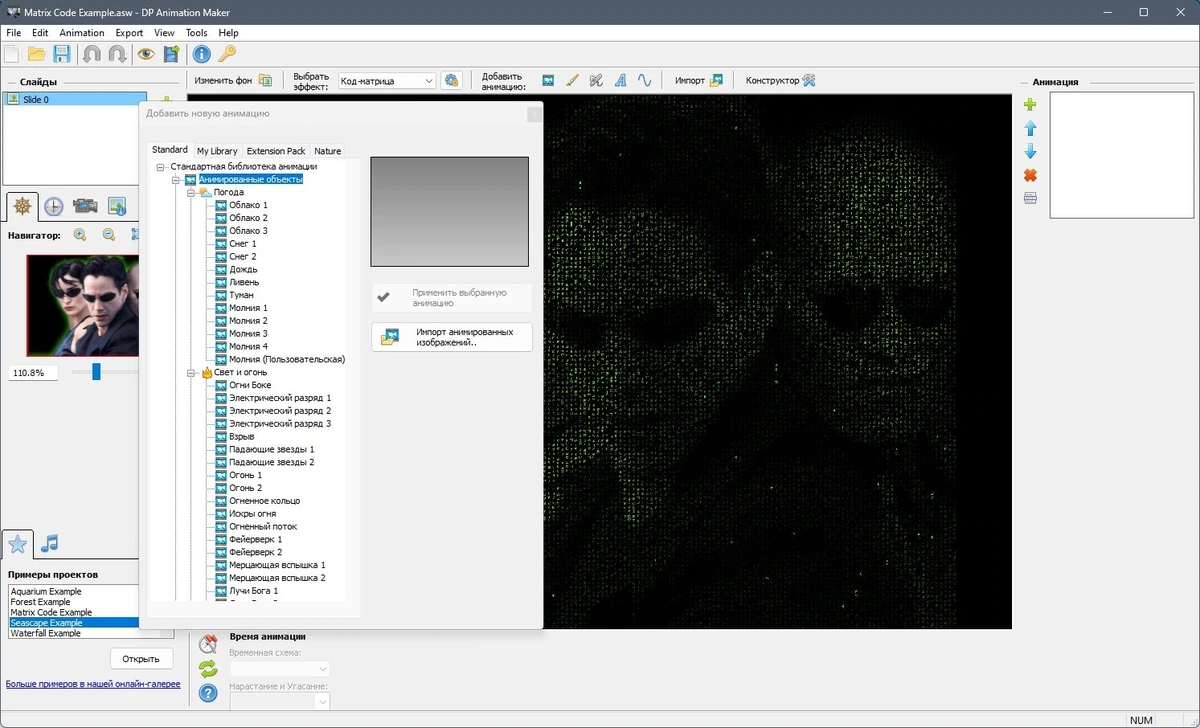Screen dimensions: 1200x728
Task: Click the Redo arrow icon
Action: tap(117, 54)
